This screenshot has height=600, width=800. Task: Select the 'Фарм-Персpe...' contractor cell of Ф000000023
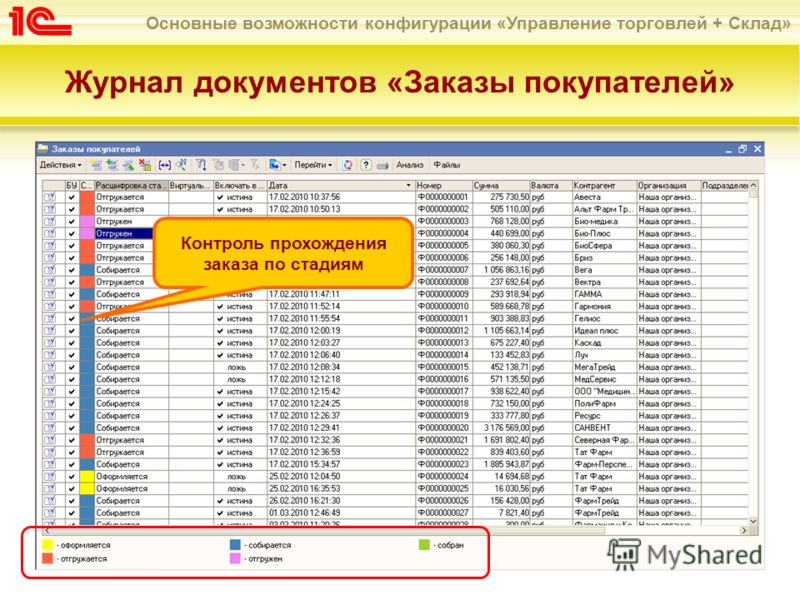point(604,464)
